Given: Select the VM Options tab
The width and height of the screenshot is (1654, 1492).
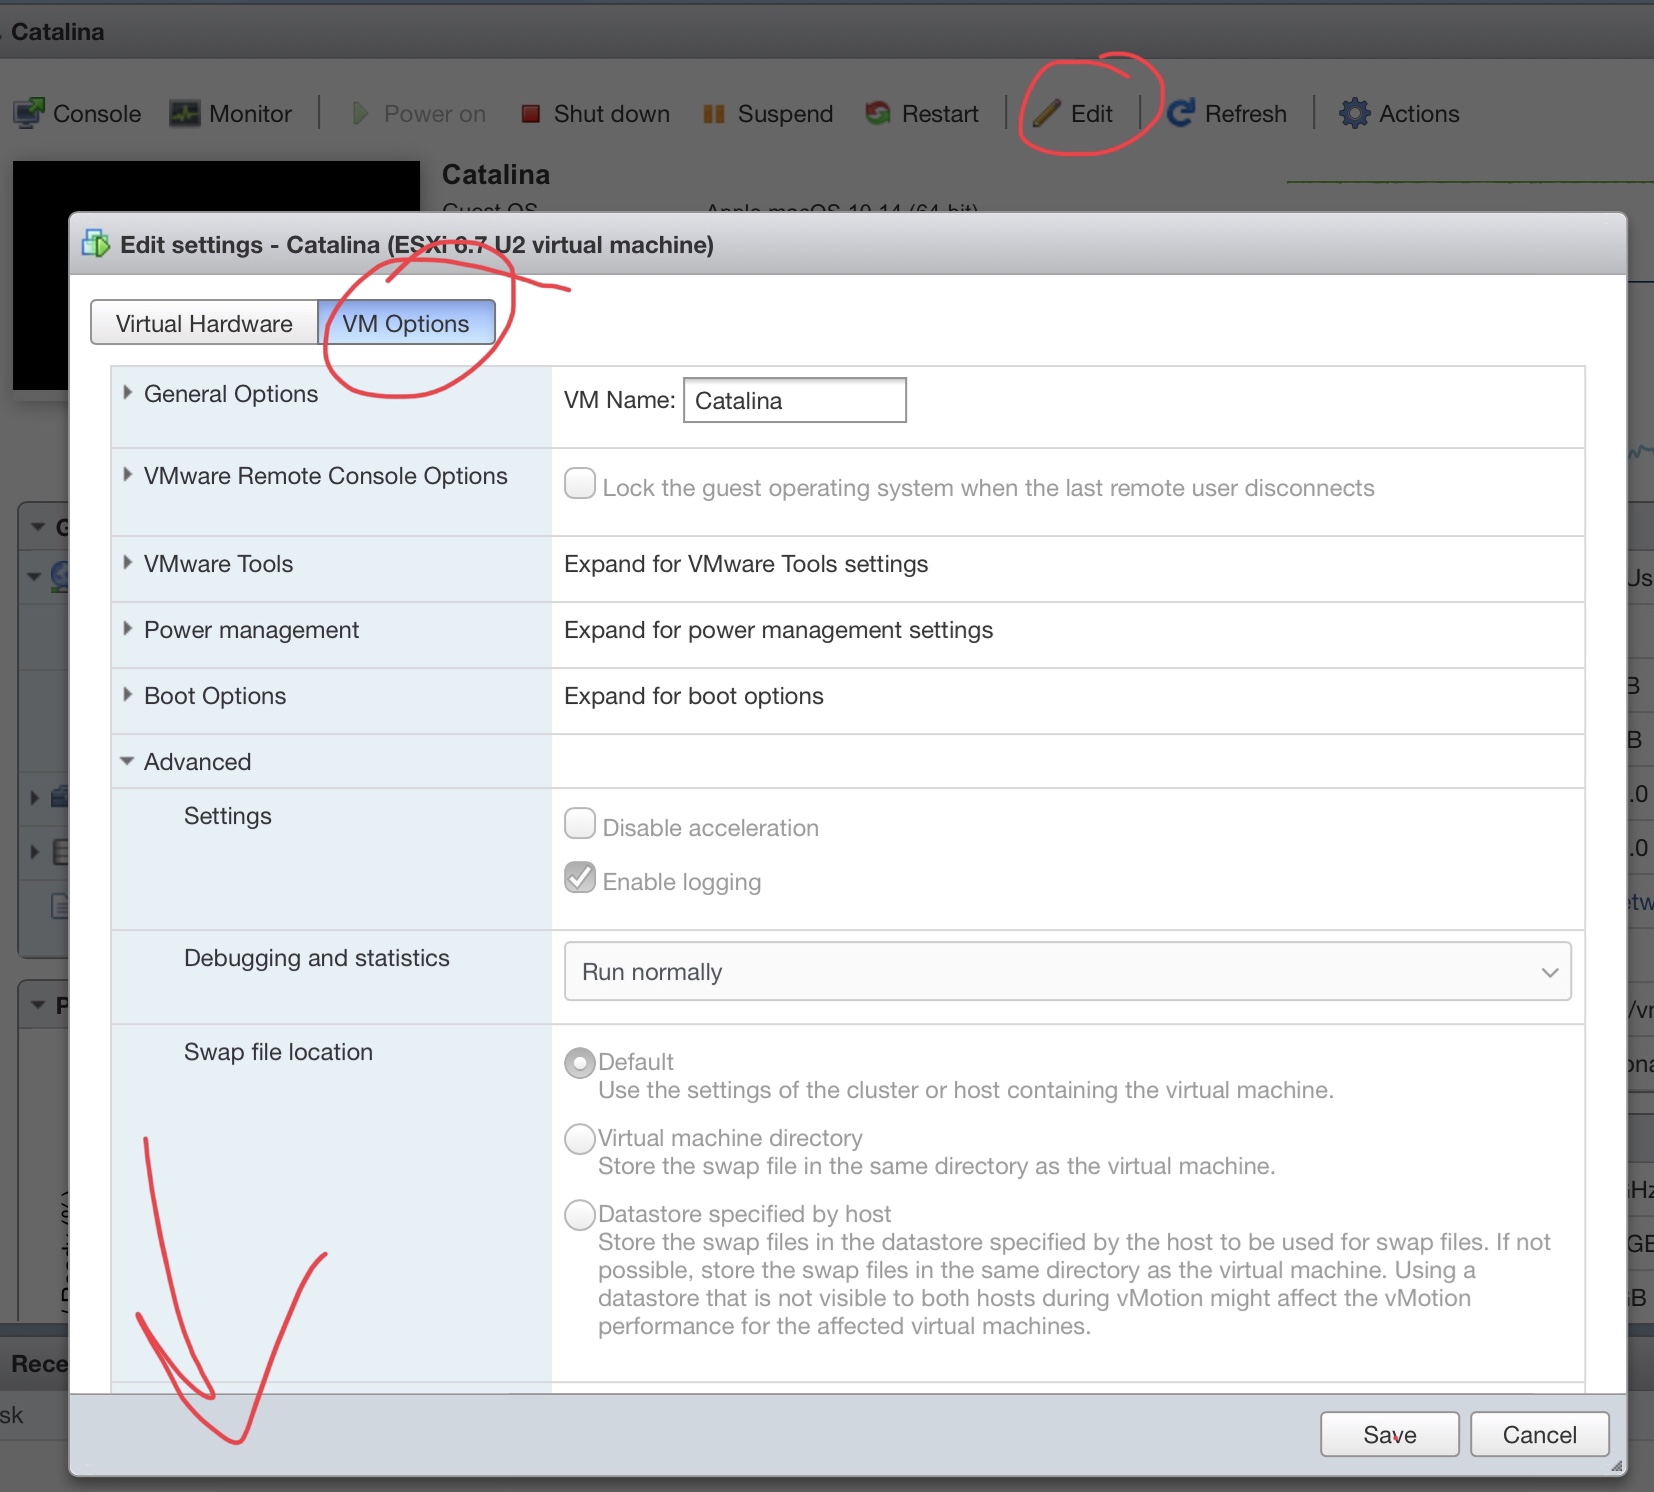Looking at the screenshot, I should click(406, 323).
